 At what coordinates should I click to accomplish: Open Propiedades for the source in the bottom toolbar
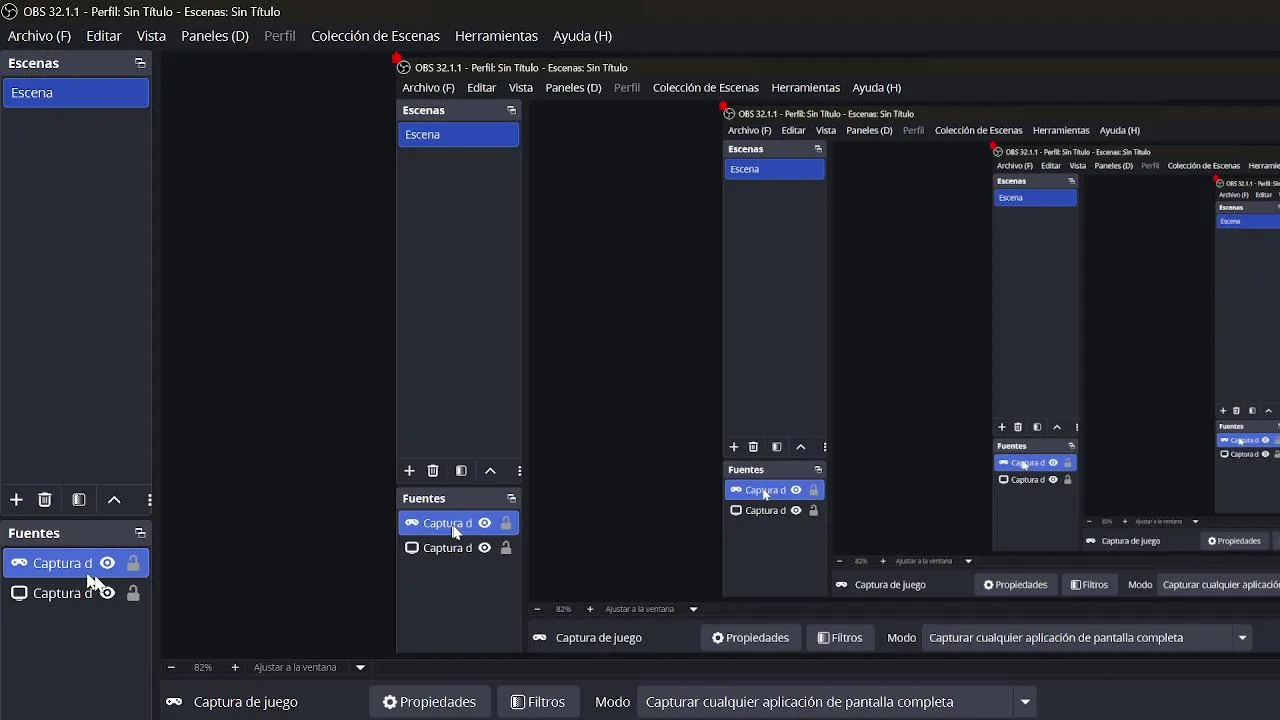(x=429, y=702)
